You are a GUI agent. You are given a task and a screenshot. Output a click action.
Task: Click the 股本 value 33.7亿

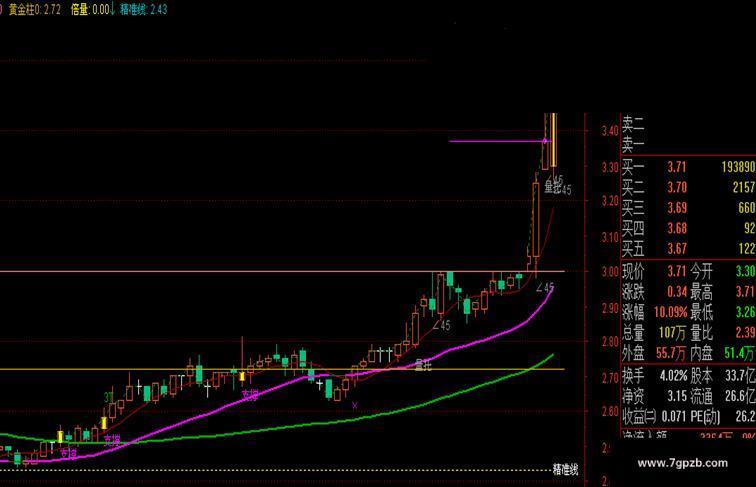point(741,375)
